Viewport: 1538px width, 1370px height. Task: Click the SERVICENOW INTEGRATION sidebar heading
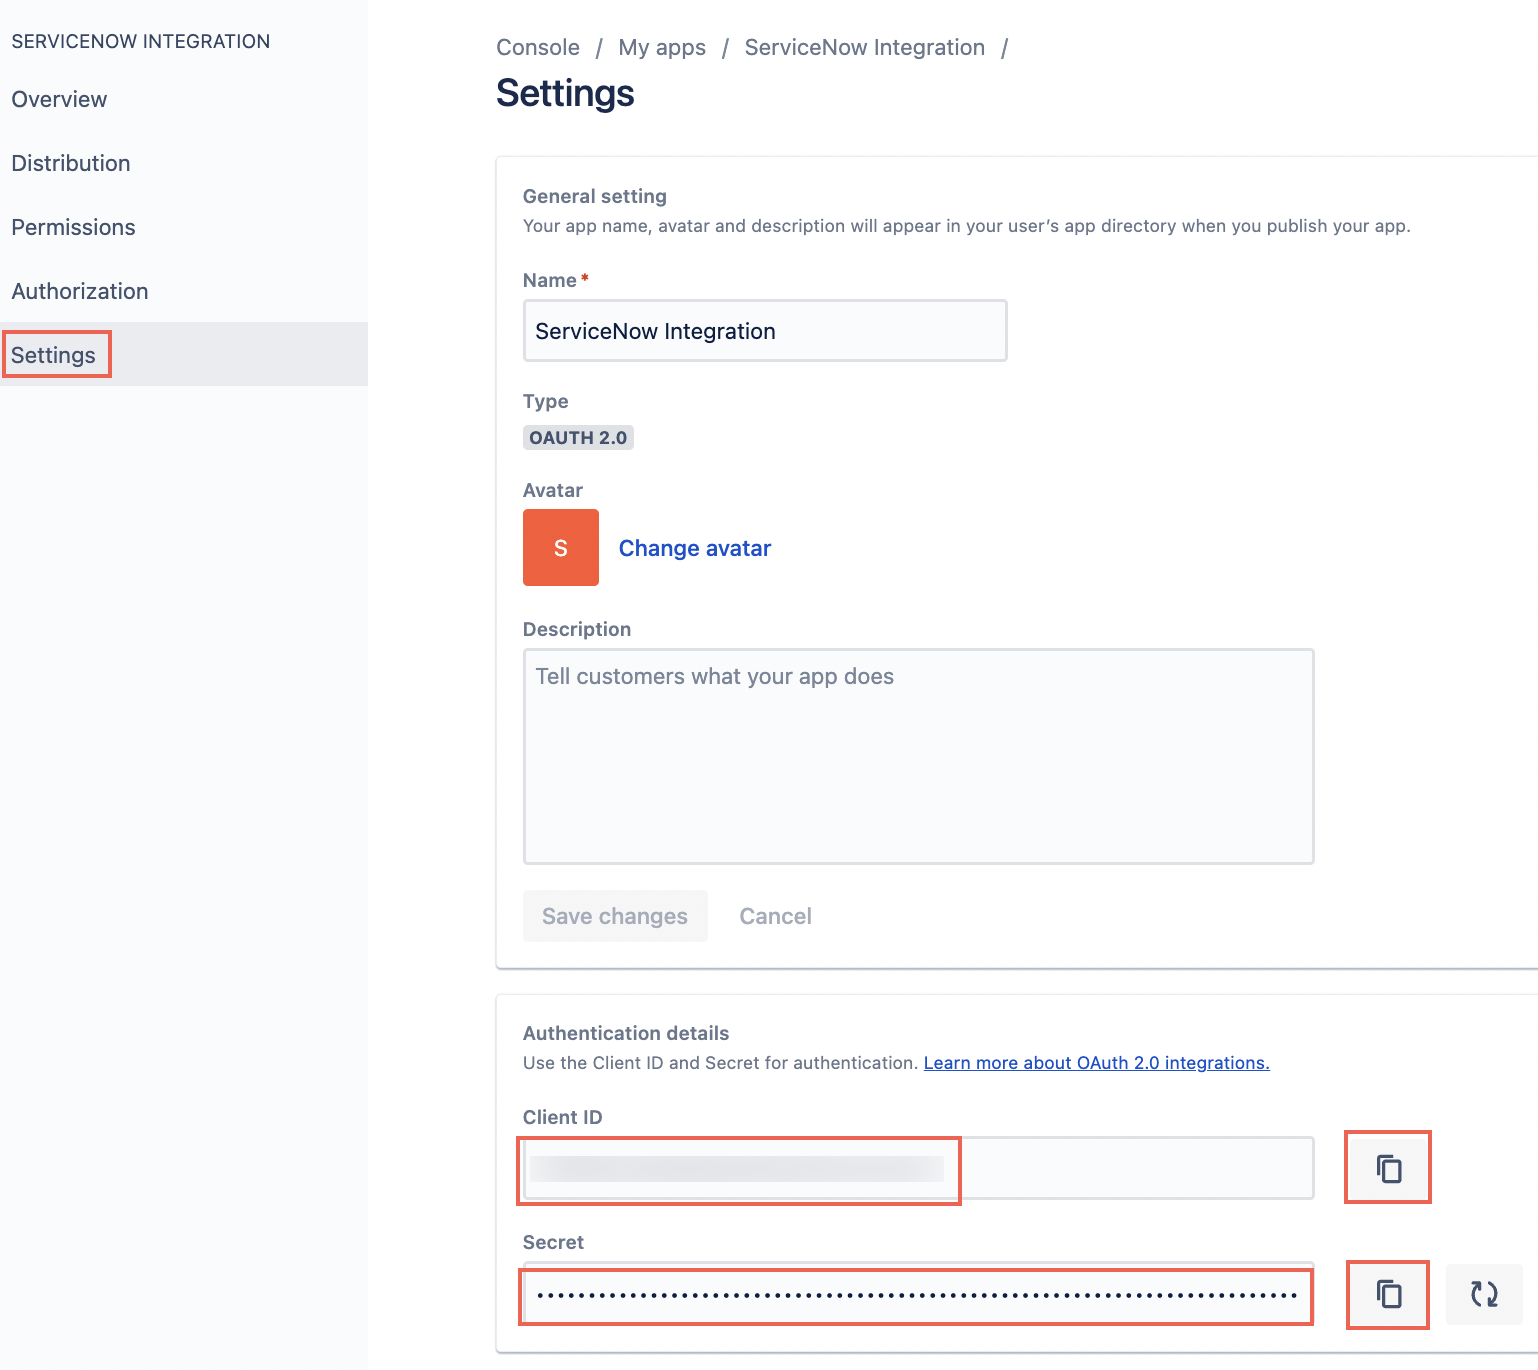point(141,41)
